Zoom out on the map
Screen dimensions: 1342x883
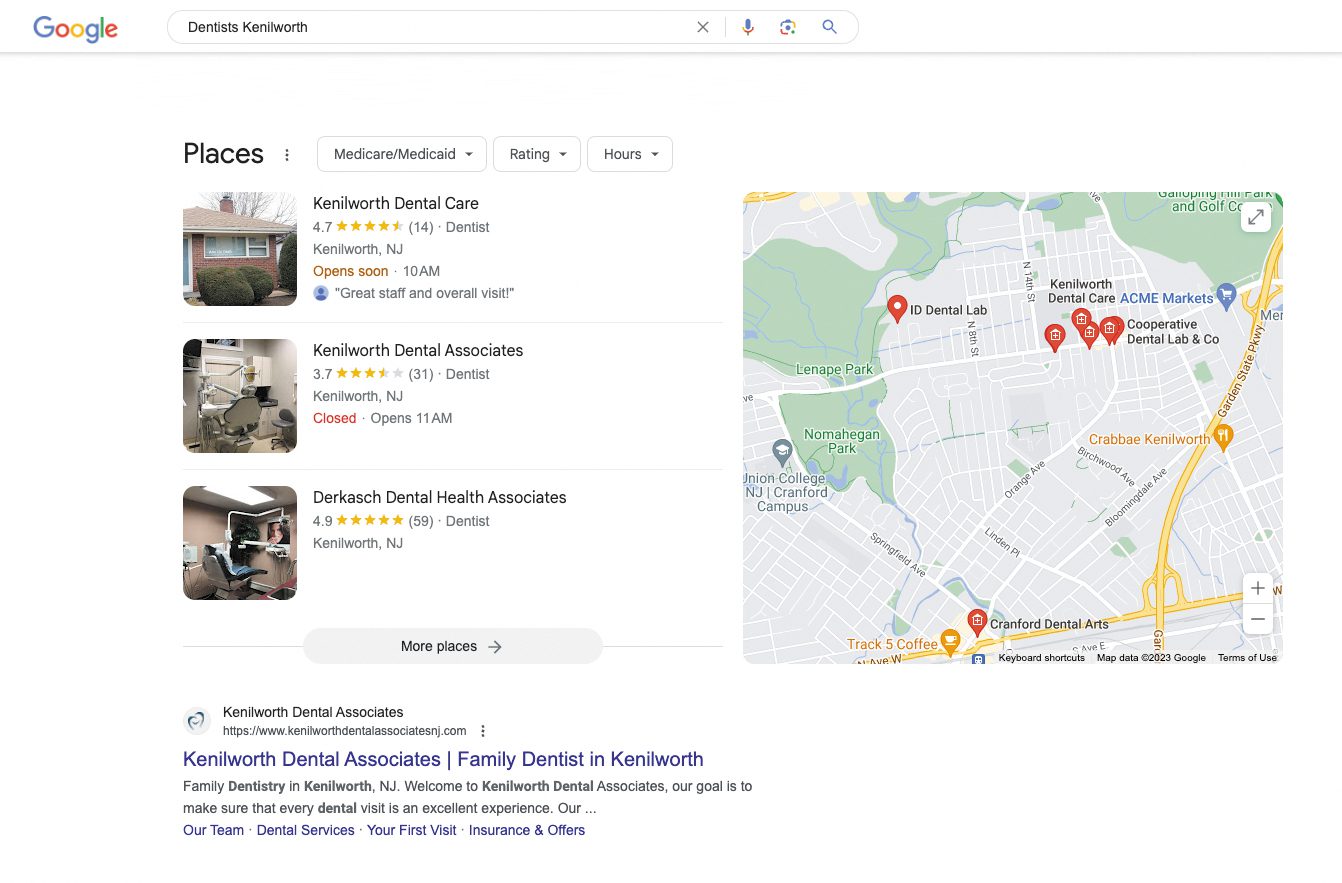1258,620
